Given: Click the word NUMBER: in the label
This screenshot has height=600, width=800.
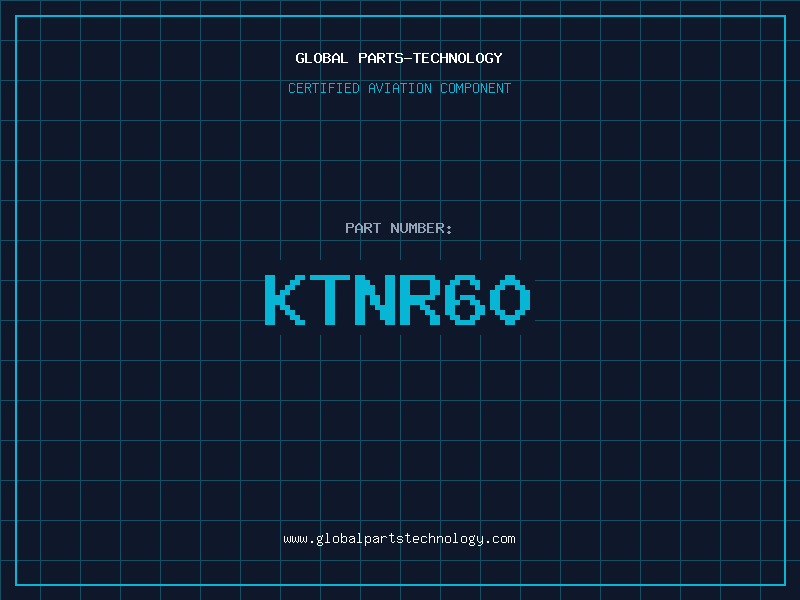Looking at the screenshot, I should click(421, 228).
